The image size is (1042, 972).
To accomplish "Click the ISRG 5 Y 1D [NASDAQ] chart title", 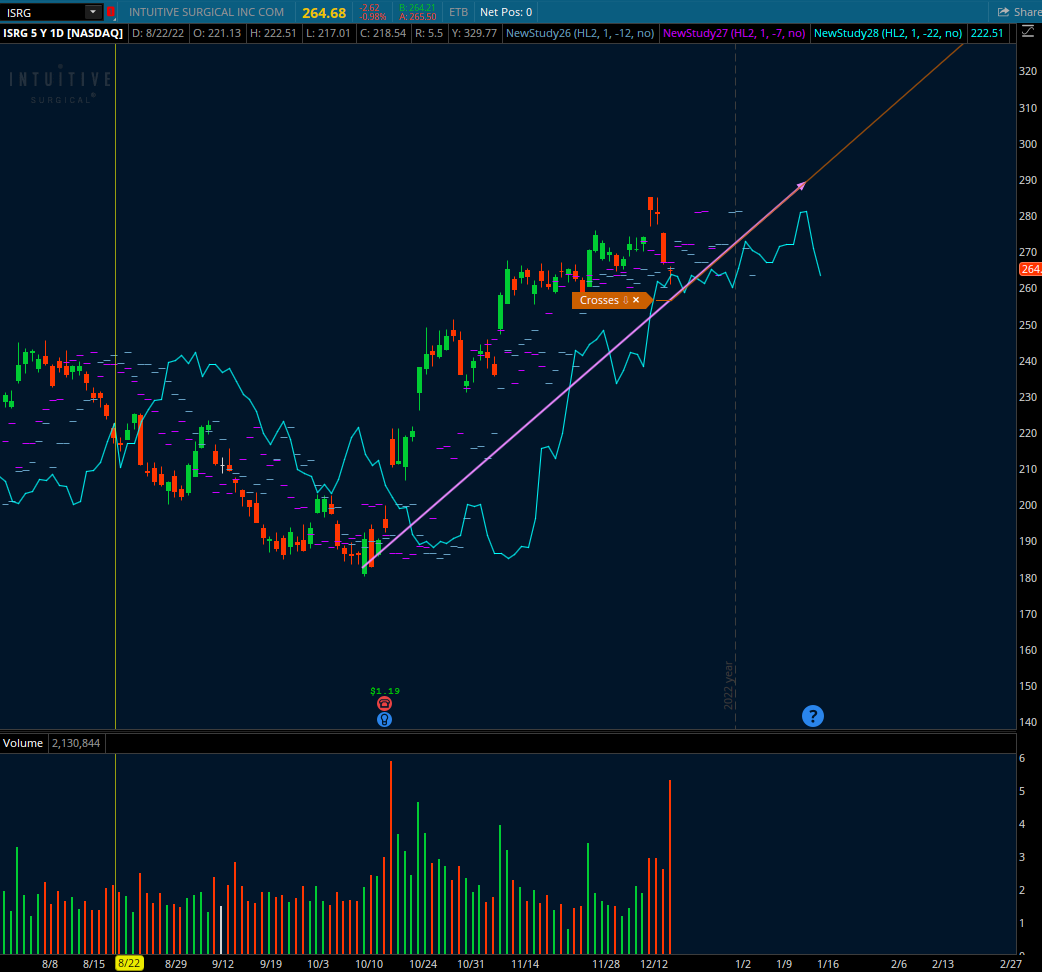I will [x=63, y=33].
